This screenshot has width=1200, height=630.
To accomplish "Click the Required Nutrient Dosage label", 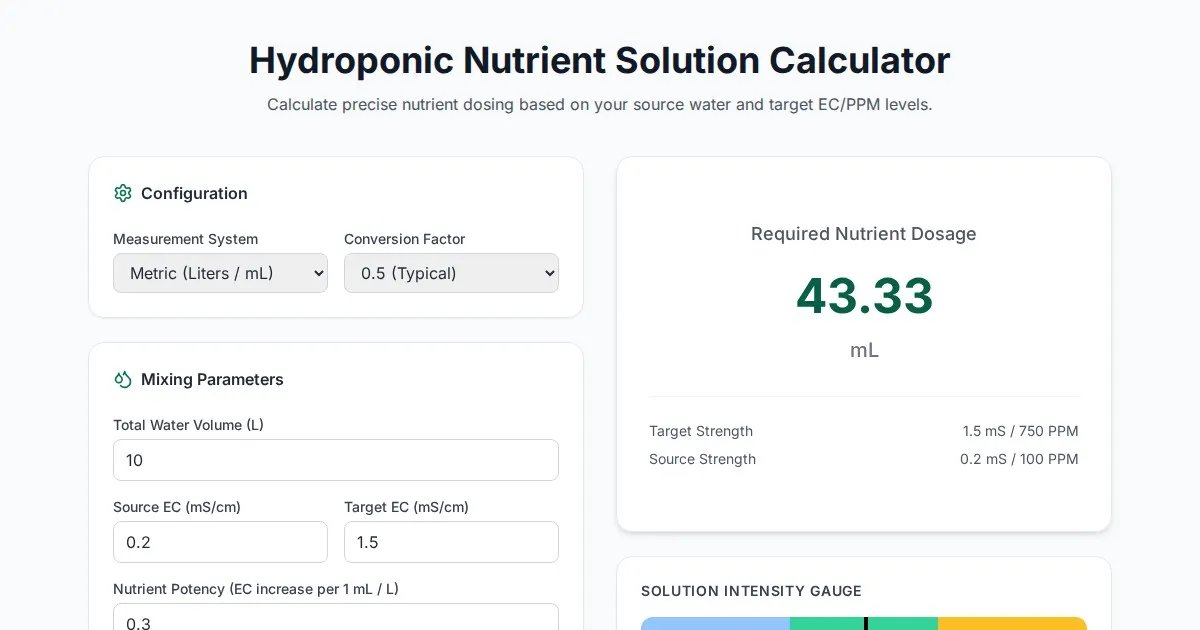I will pyautogui.click(x=864, y=234).
